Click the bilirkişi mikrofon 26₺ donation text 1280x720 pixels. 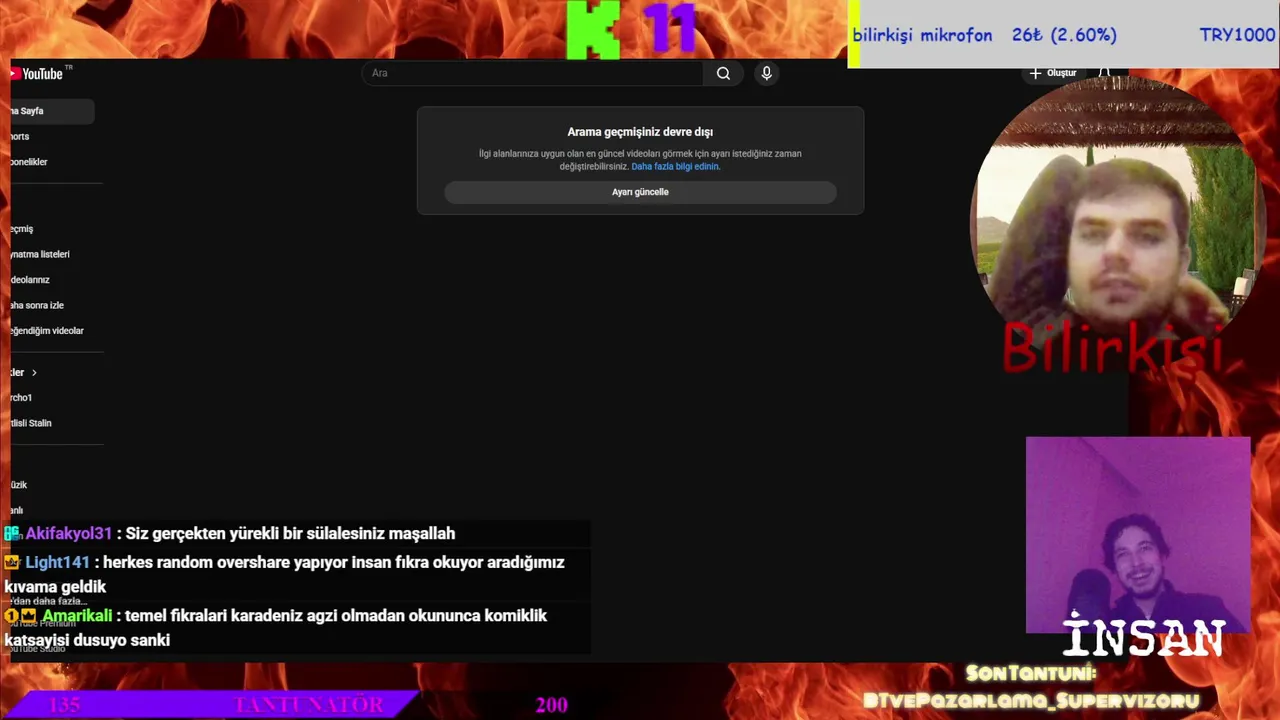coord(984,35)
